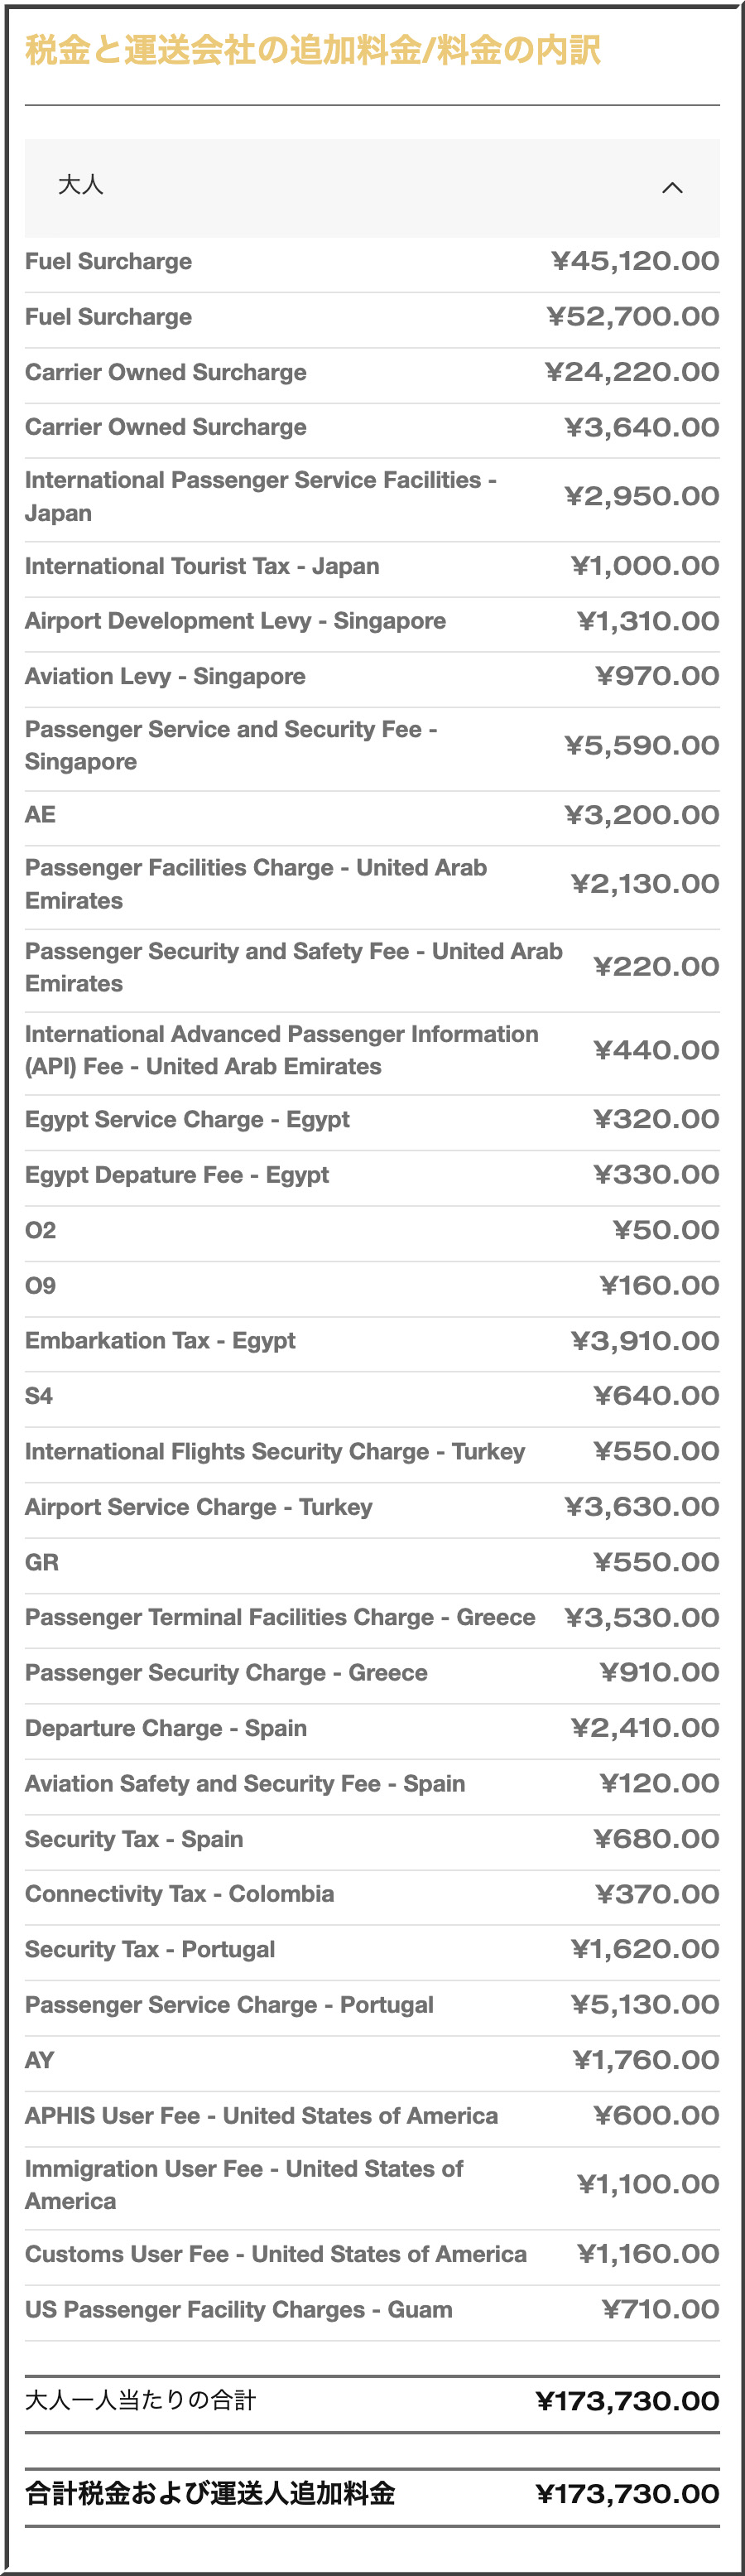
Task: Click the Aviation Levy - Singapore label
Action: coord(165,676)
